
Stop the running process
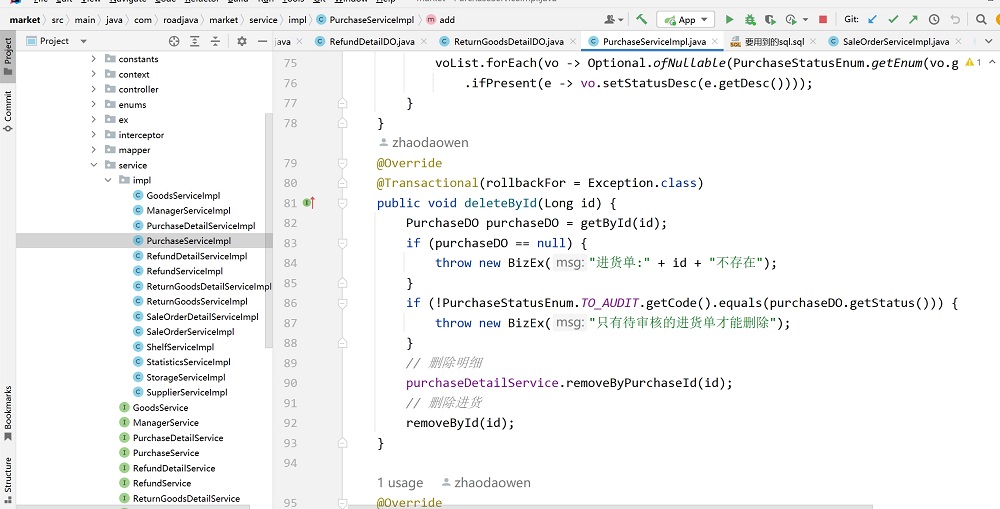pos(823,20)
